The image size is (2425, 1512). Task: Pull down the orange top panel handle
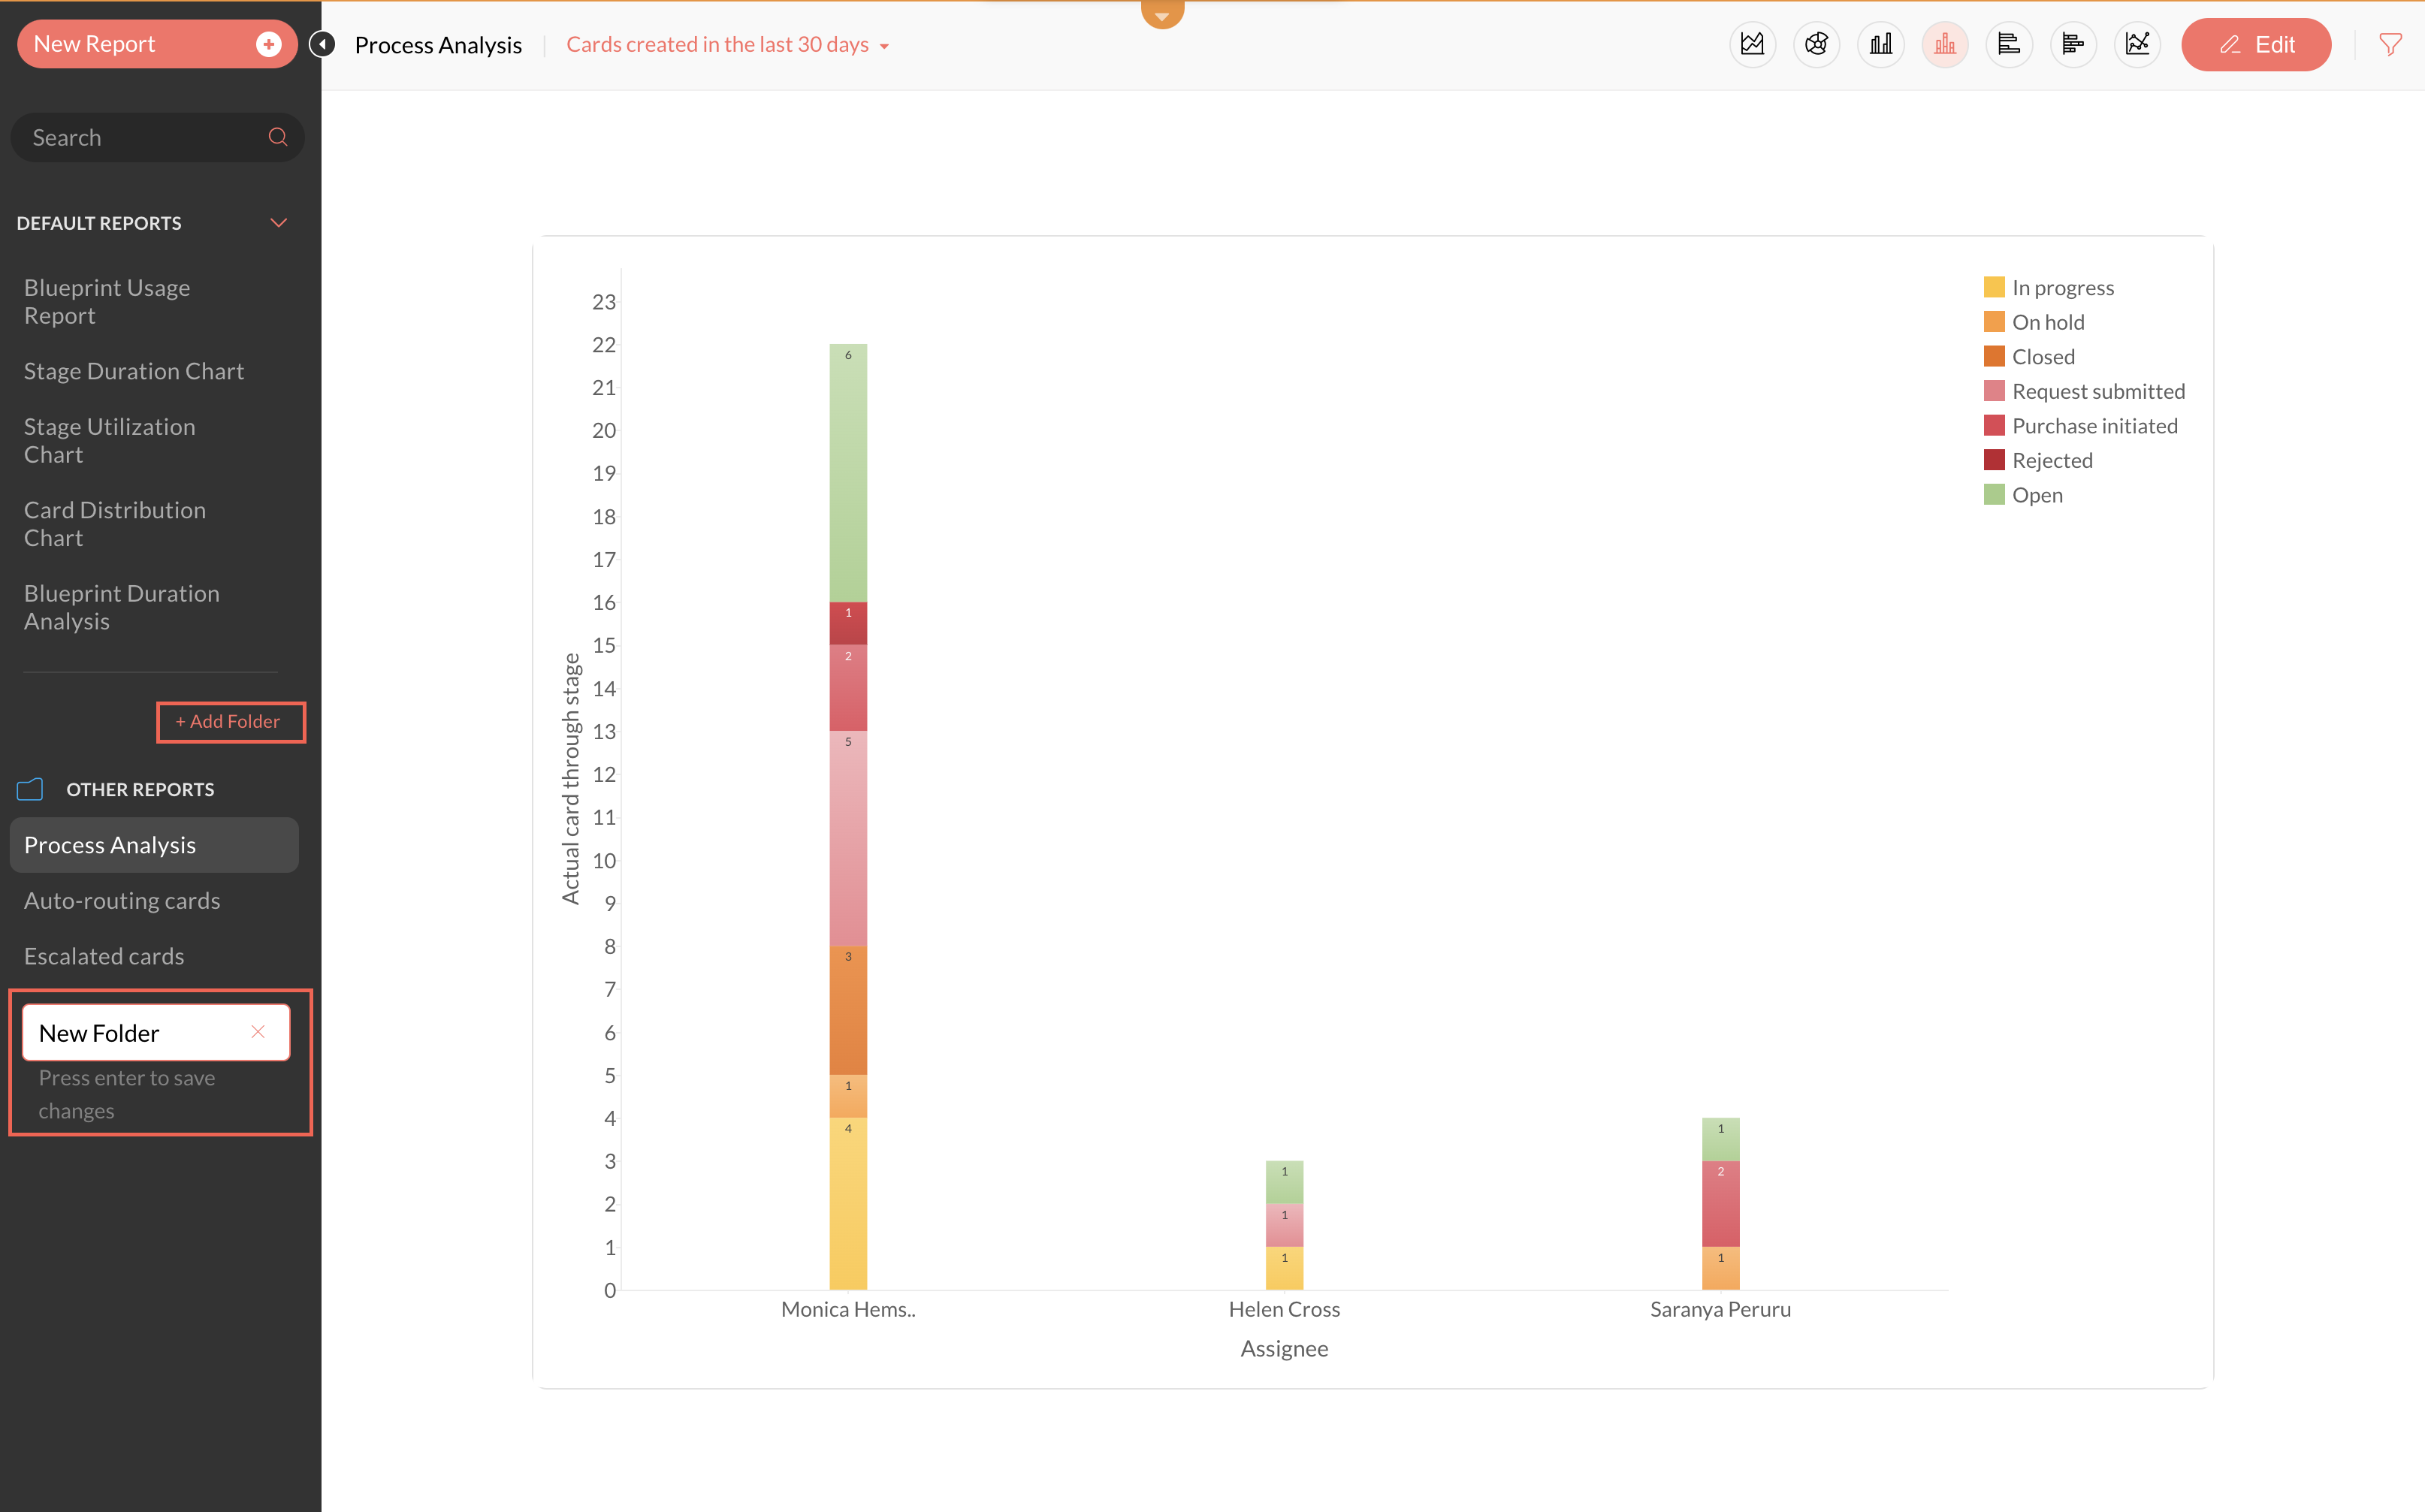[x=1161, y=14]
